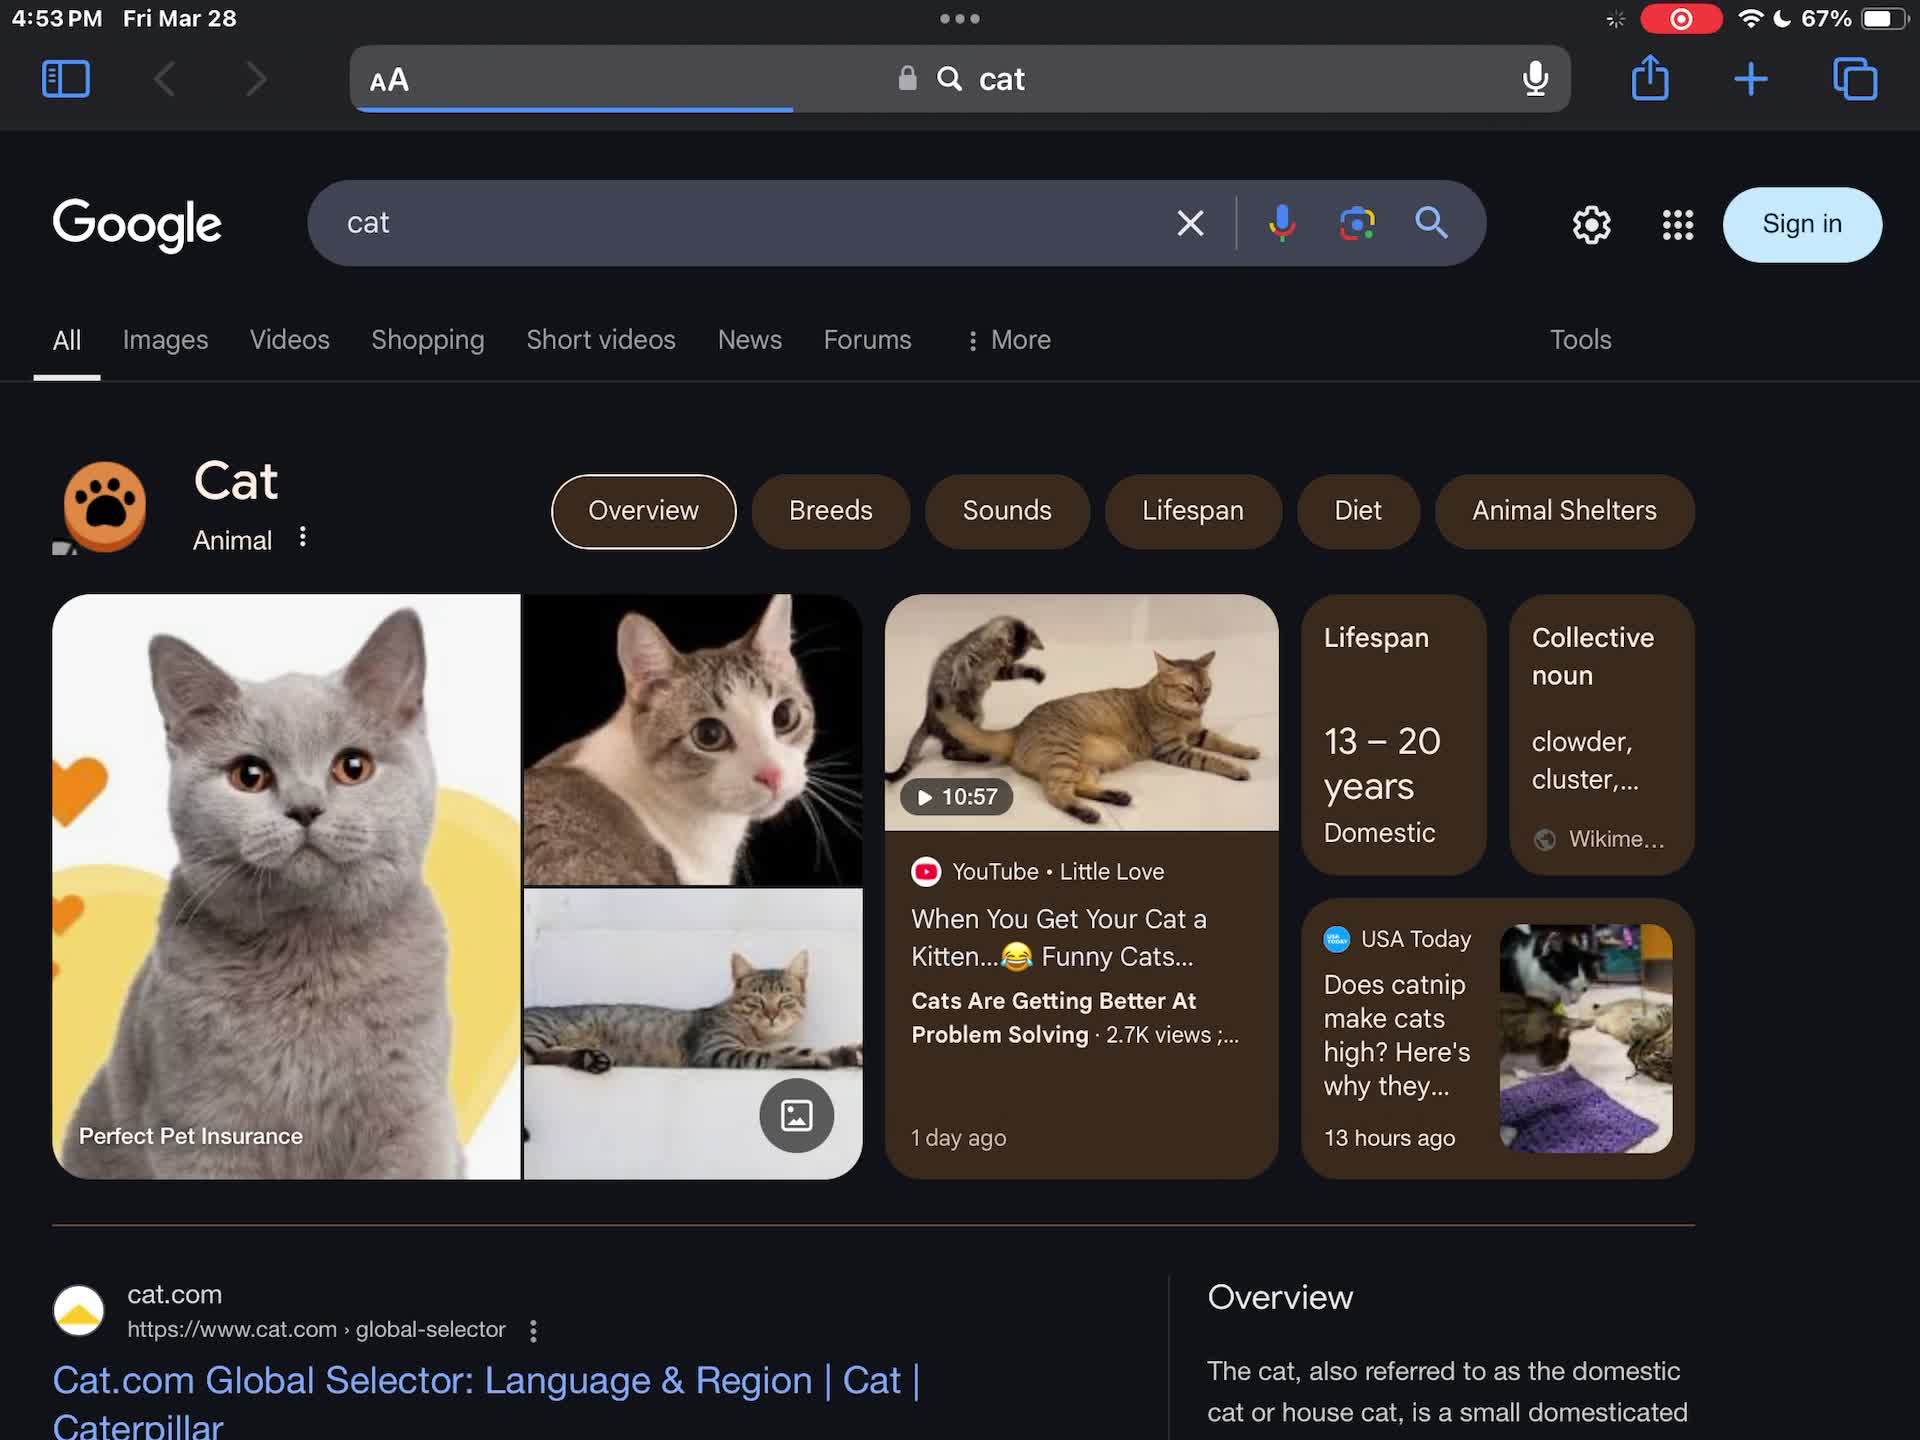Click the 'Cat' knowledge panel title

(236, 481)
